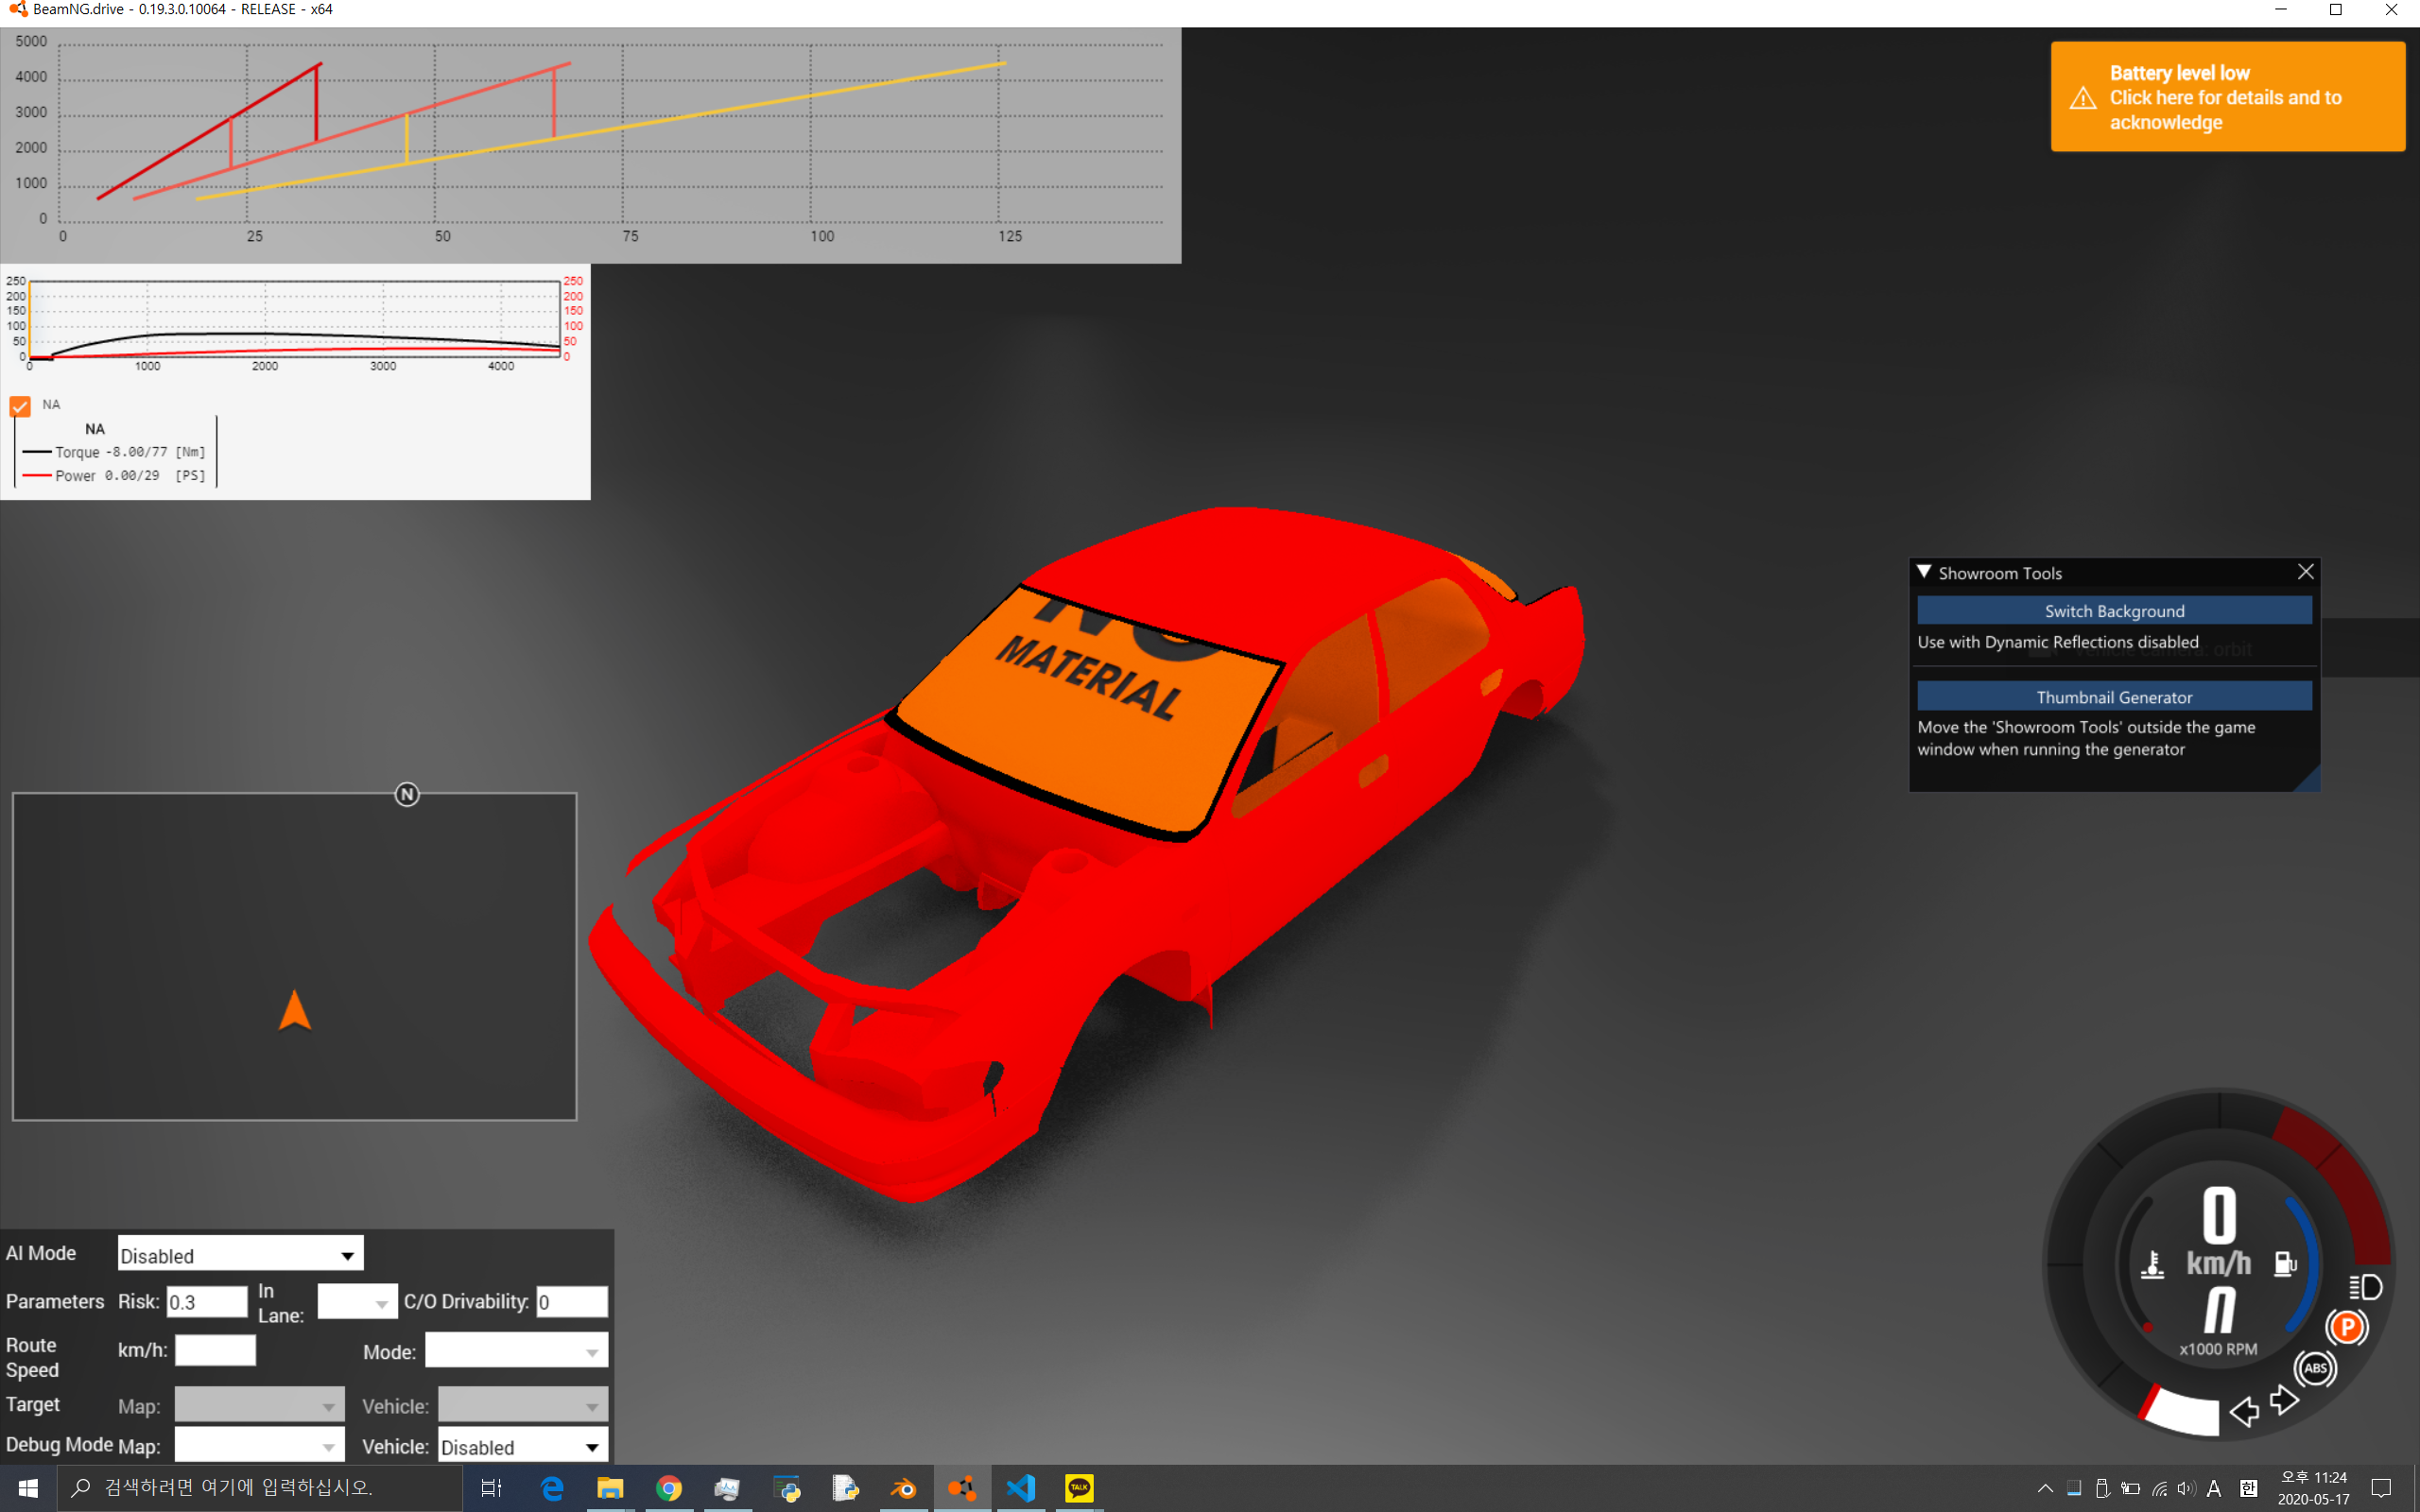Click the battery tray icon
Screen dimensions: 2420x1512
(2131, 1488)
